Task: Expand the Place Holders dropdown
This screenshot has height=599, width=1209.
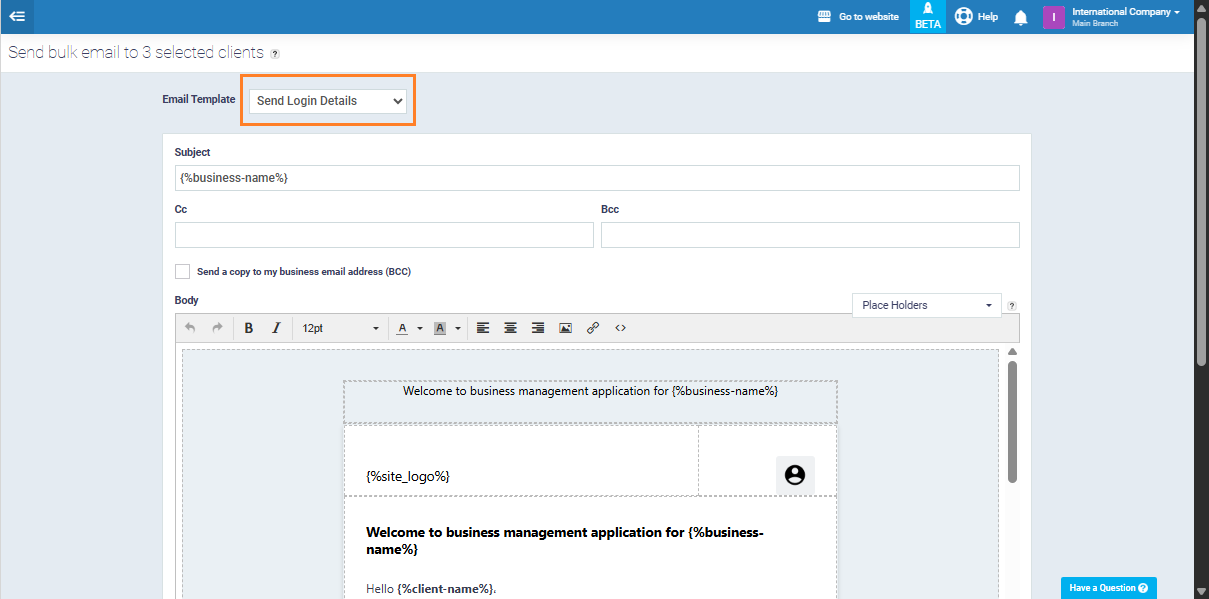Action: tap(926, 305)
